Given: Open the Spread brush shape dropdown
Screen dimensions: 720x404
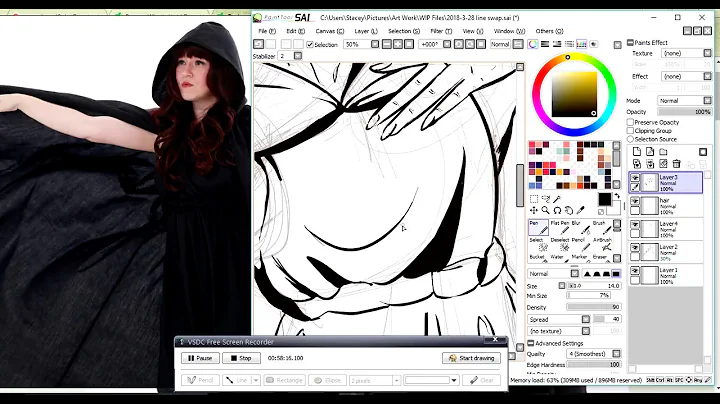Looking at the screenshot, I should pos(585,320).
